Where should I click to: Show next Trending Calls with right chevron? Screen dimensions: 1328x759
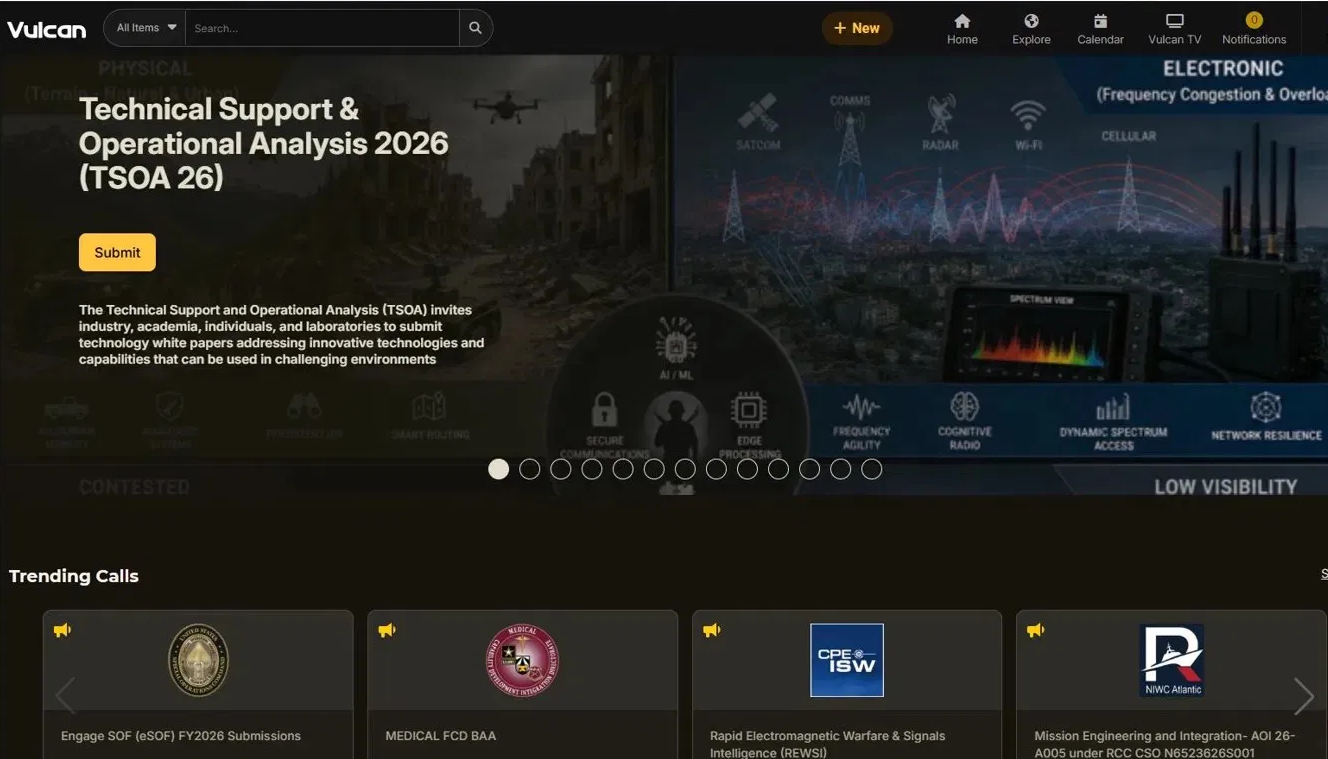1304,696
